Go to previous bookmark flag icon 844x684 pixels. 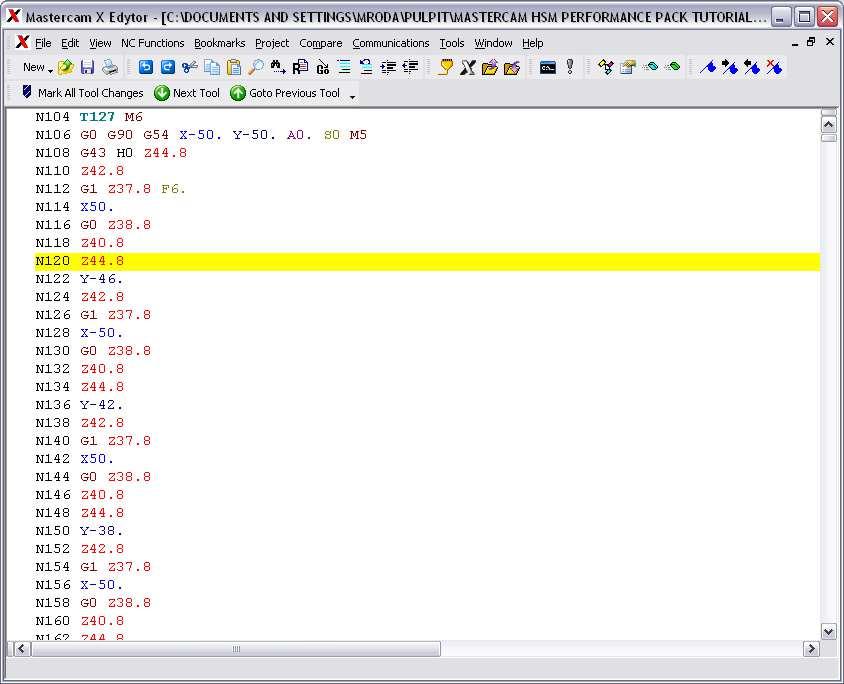click(x=752, y=67)
